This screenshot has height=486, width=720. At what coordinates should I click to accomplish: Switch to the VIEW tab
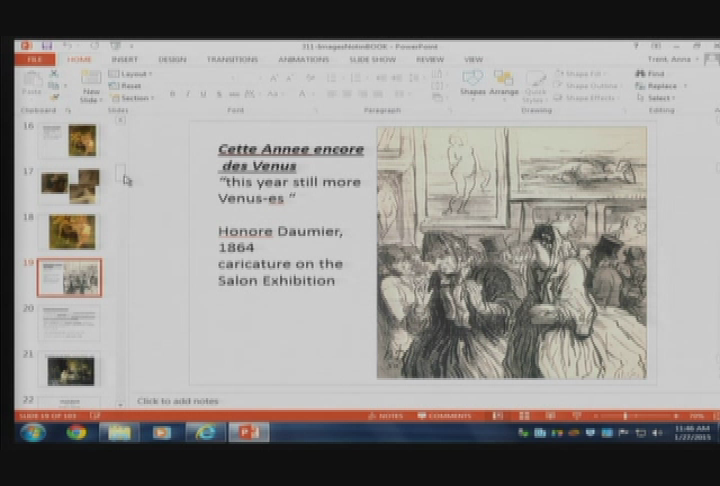pos(473,59)
